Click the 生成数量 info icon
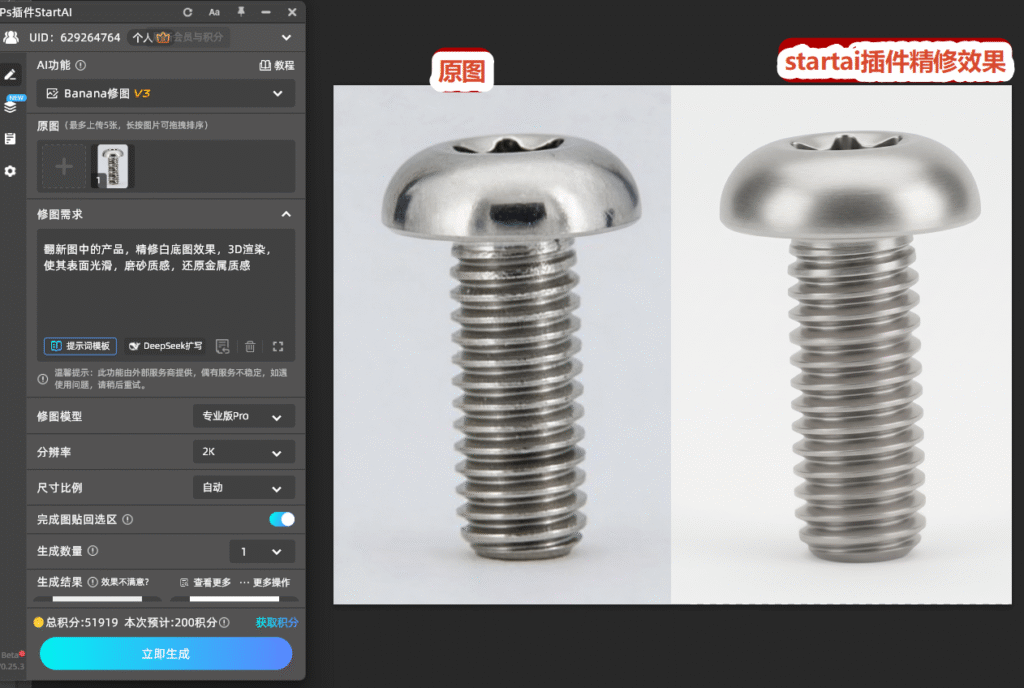The image size is (1024, 688). pyautogui.click(x=93, y=551)
